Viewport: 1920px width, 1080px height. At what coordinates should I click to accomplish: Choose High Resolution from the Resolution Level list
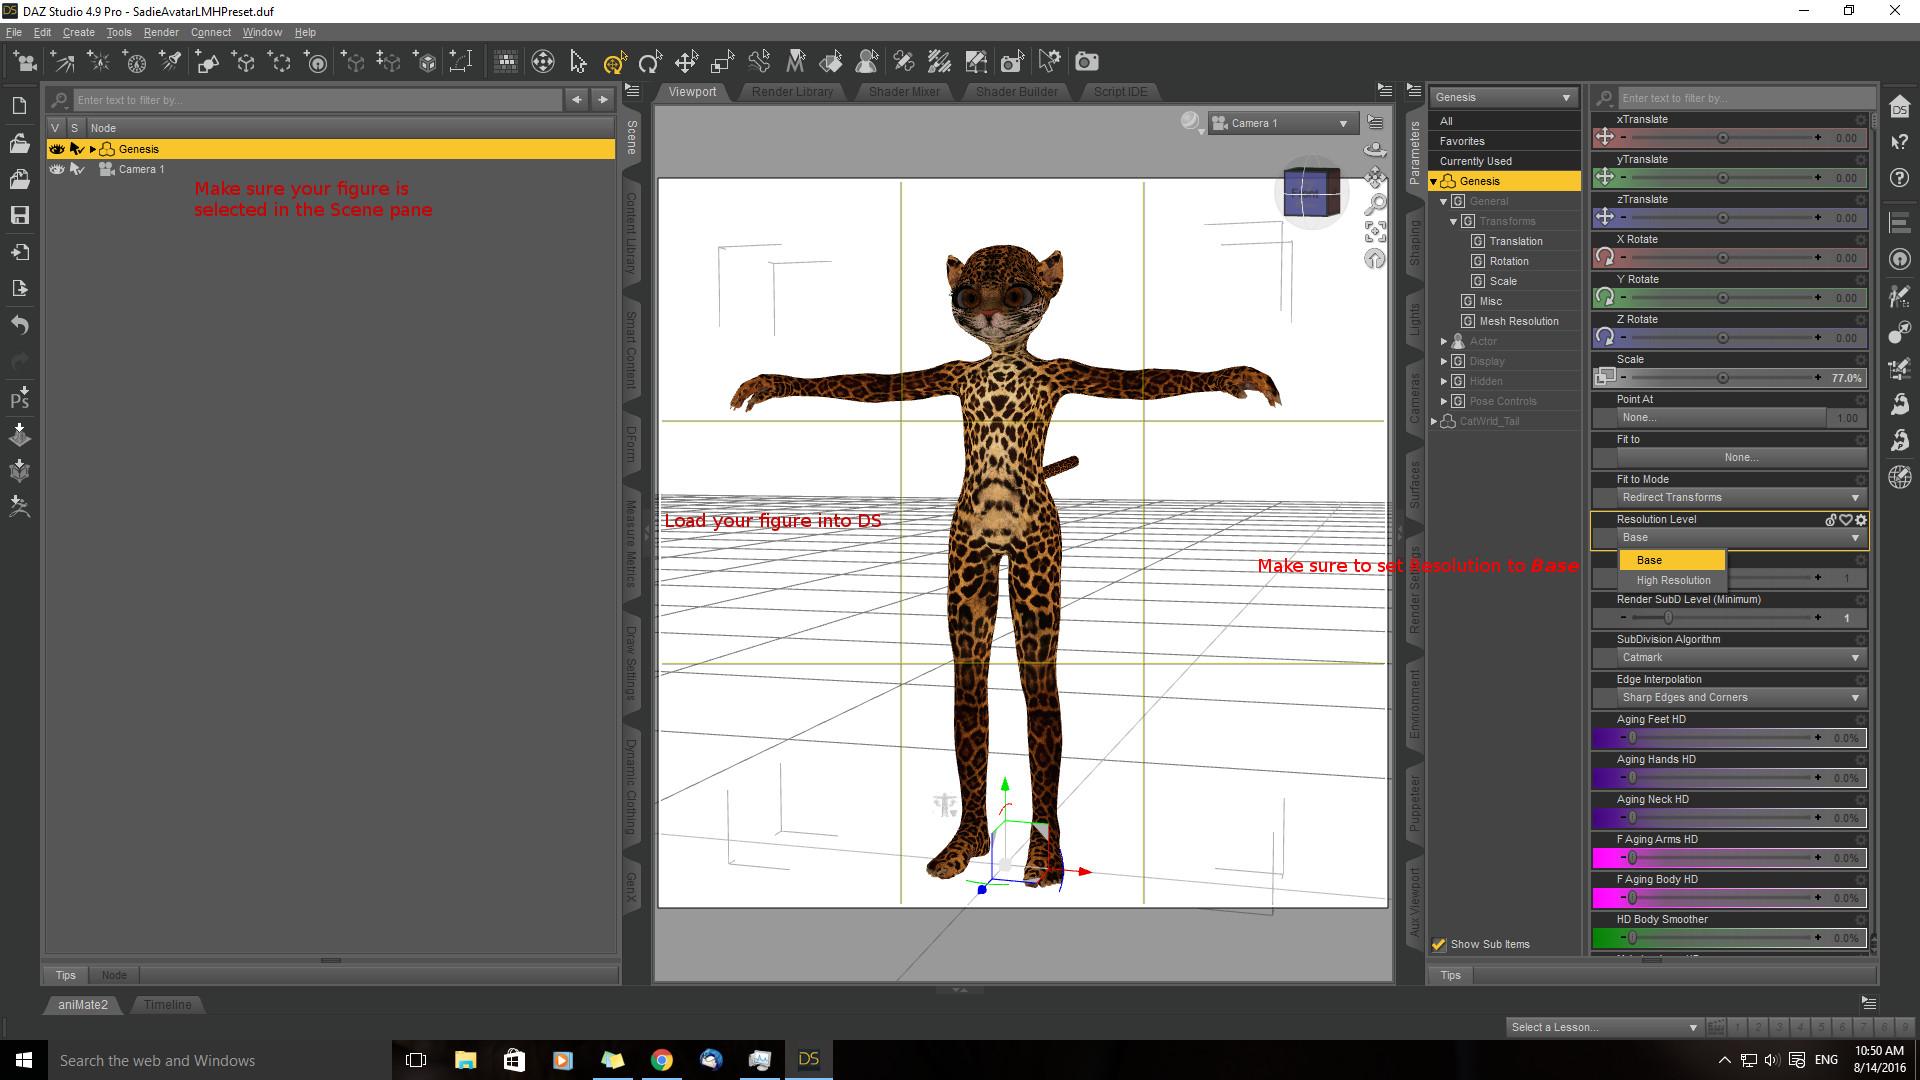(1673, 580)
